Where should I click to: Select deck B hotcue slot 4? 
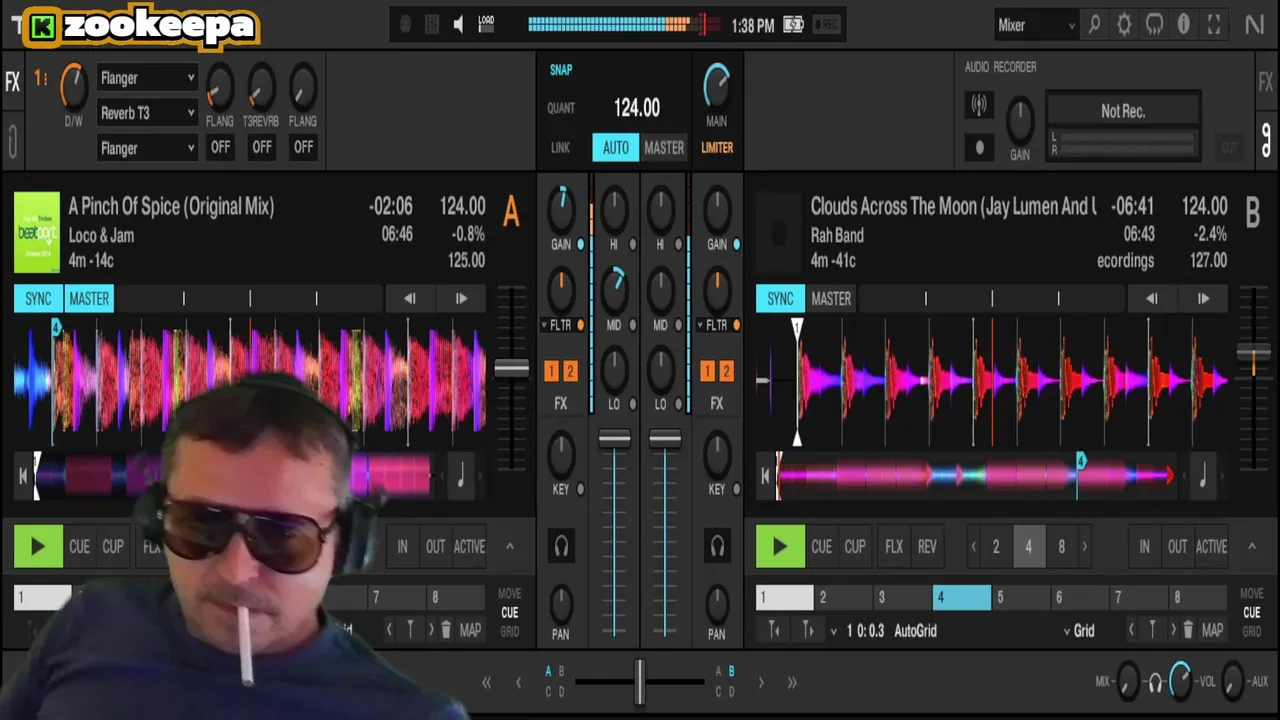[961, 597]
